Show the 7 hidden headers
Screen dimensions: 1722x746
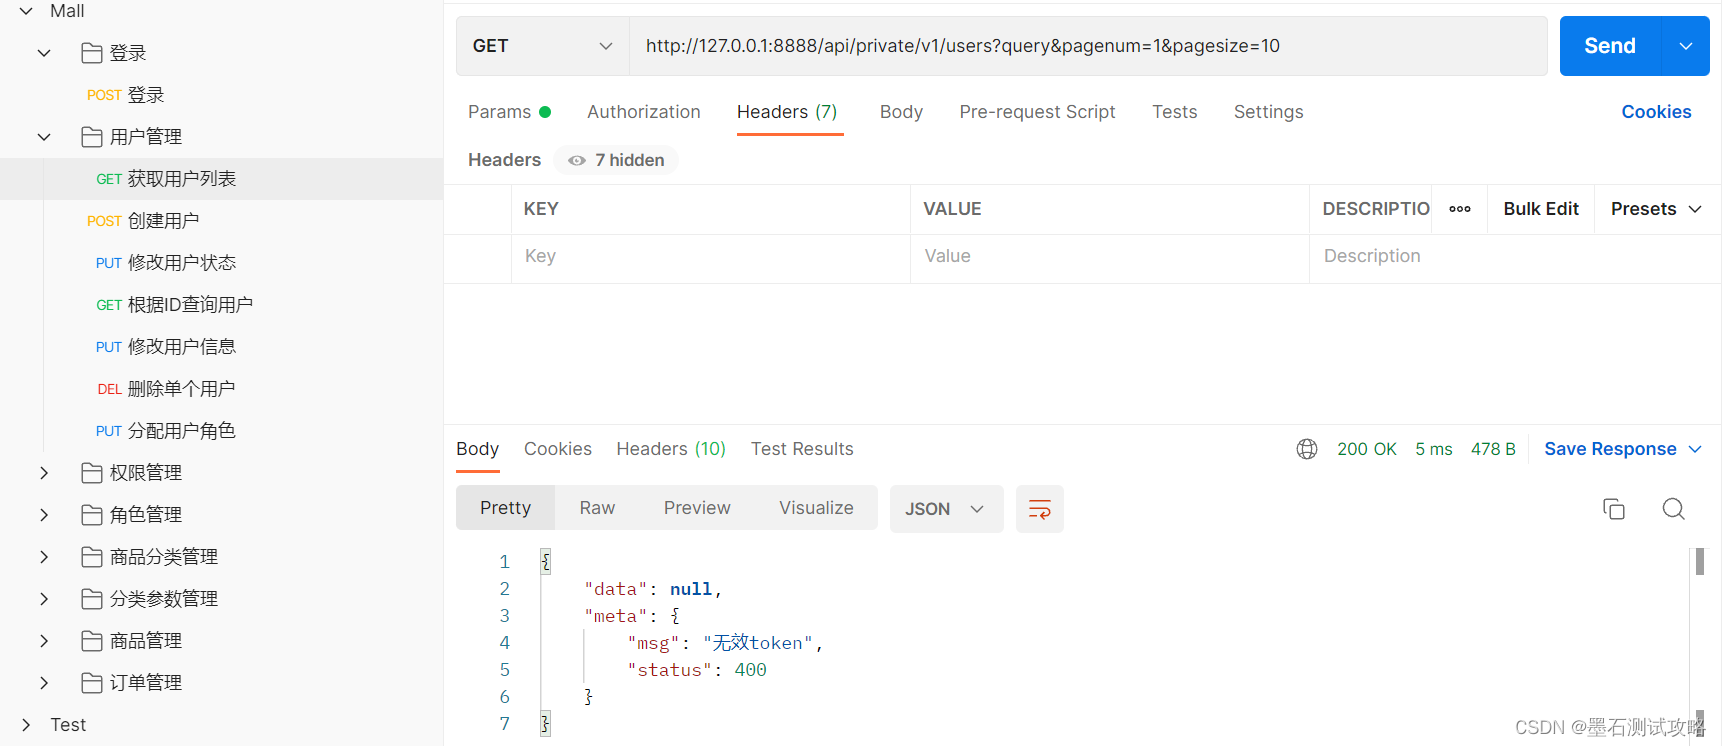point(616,160)
